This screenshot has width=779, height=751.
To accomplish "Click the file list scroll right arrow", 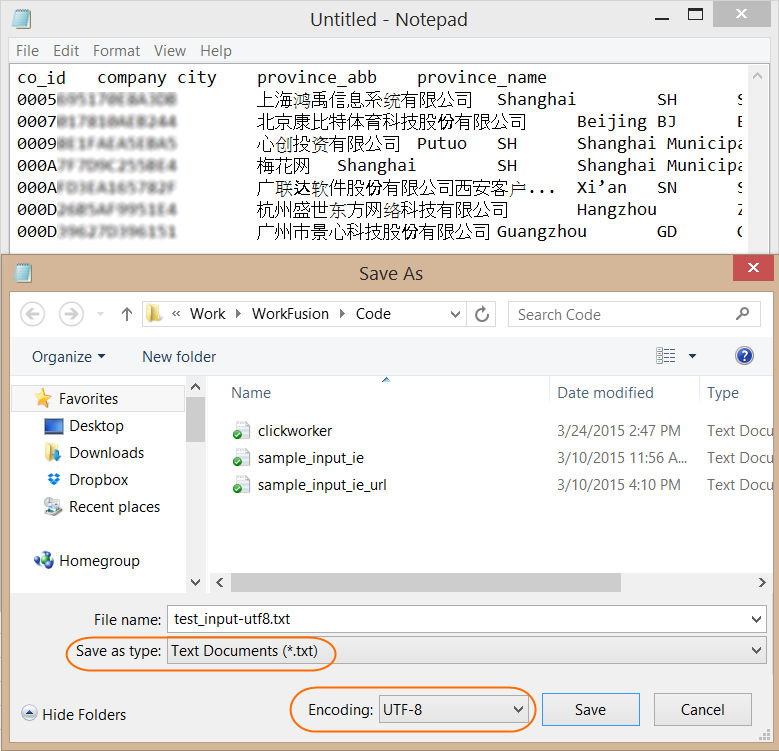I will point(762,582).
